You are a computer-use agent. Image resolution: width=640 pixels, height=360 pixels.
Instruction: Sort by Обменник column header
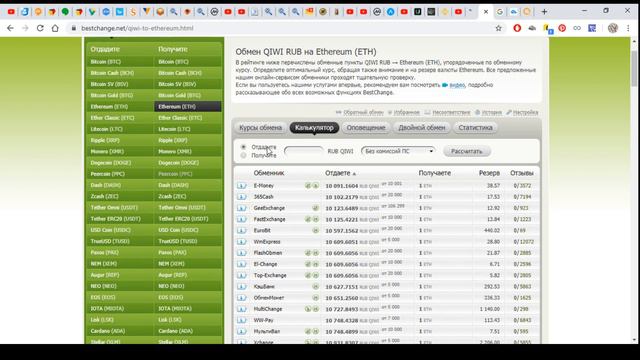point(269,173)
